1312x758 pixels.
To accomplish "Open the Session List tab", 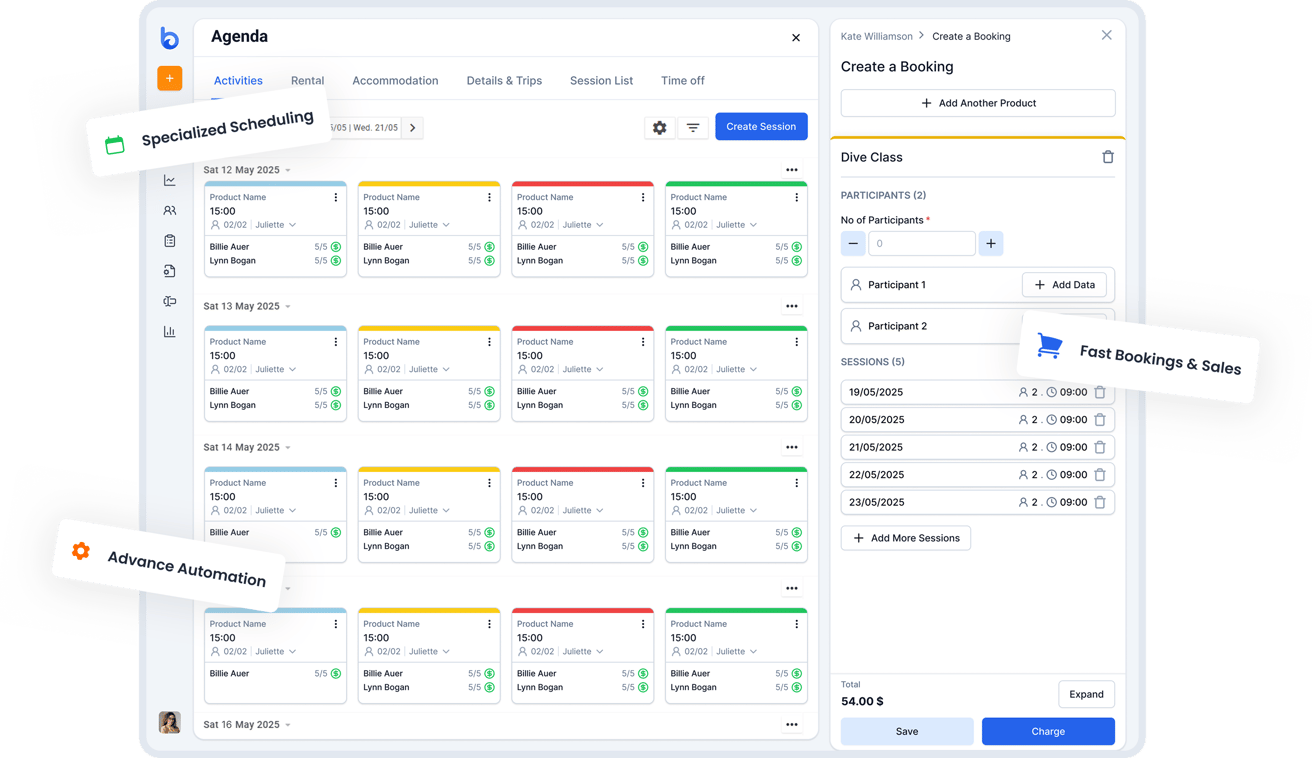I will pos(601,81).
